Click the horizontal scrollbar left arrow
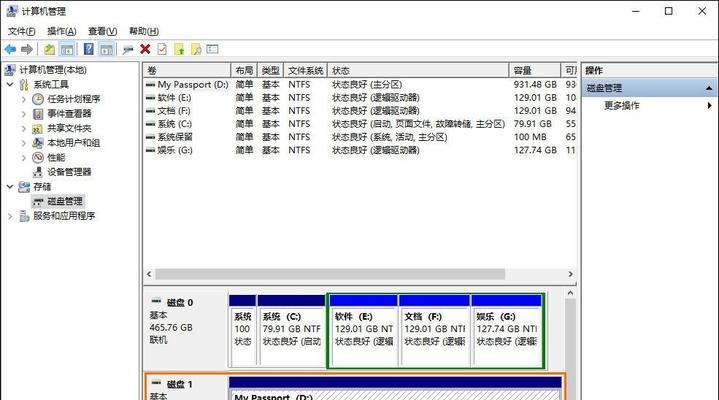 coord(149,274)
